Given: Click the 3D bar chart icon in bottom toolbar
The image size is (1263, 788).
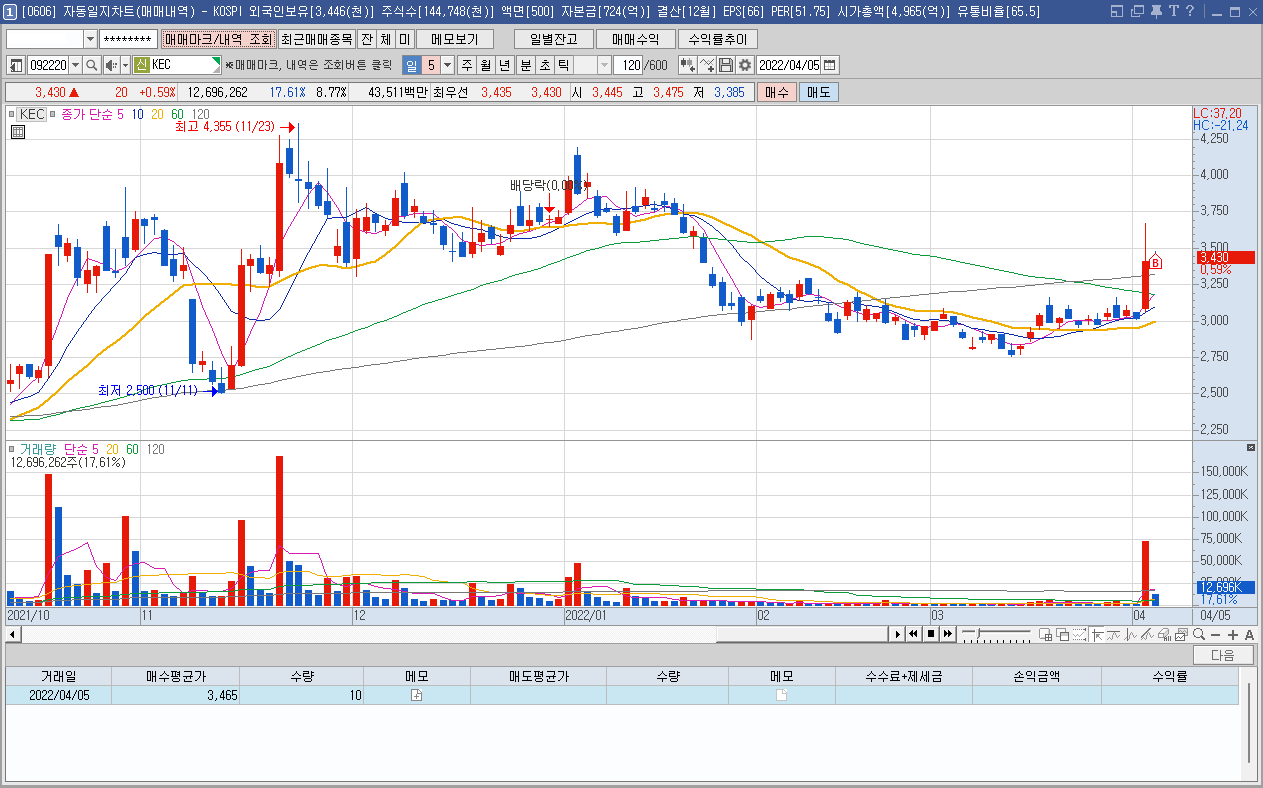Looking at the screenshot, I should coord(1165,634).
